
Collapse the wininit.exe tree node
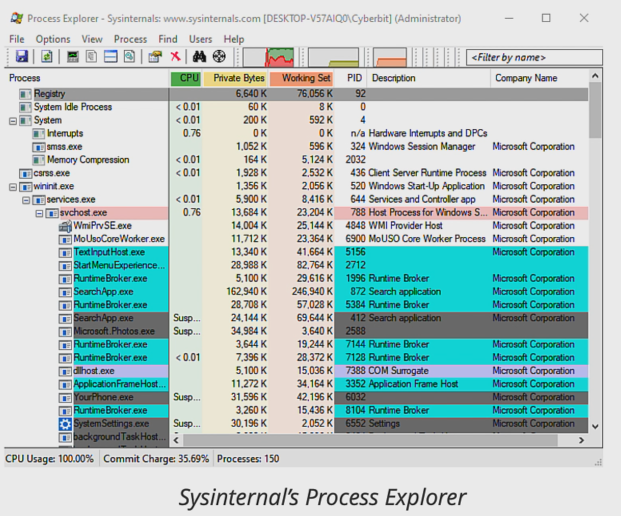pyautogui.click(x=13, y=187)
